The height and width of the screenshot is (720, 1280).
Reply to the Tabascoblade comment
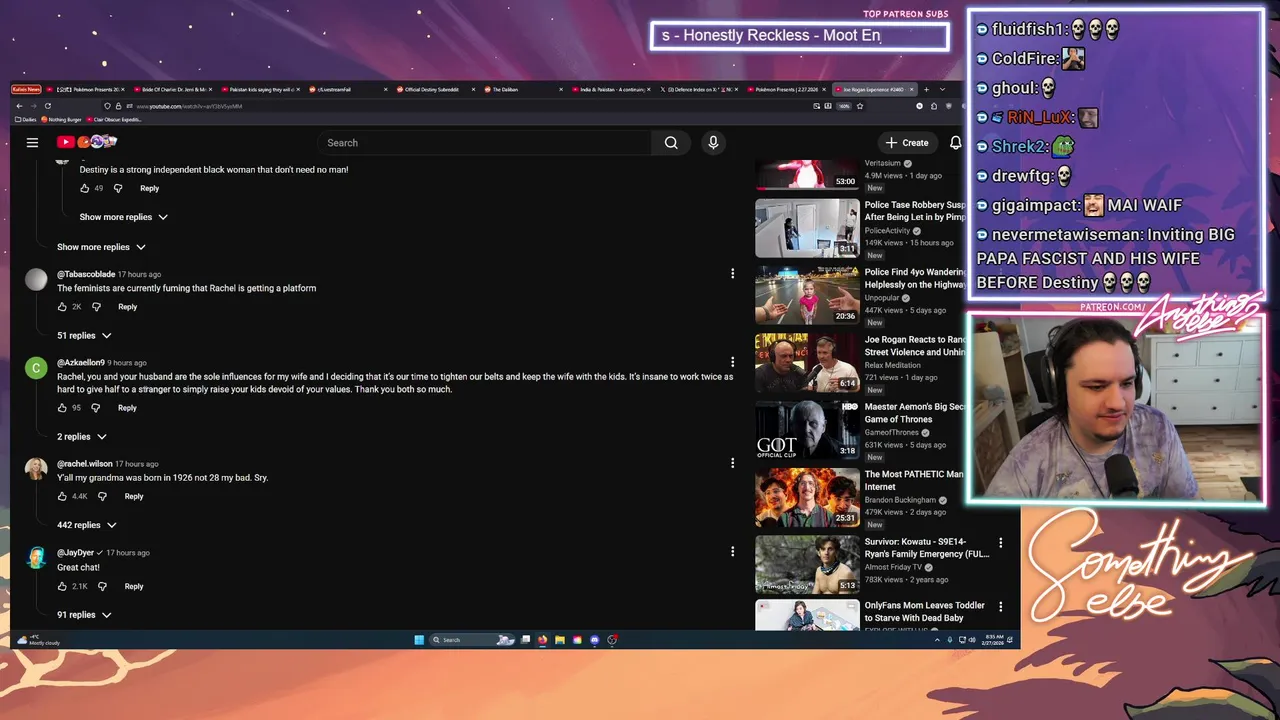click(x=127, y=307)
